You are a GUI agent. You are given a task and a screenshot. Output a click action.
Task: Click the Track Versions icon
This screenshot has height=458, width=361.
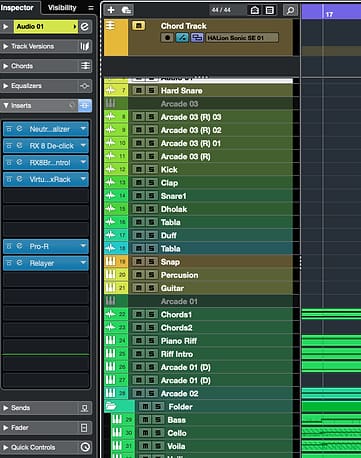(85, 46)
